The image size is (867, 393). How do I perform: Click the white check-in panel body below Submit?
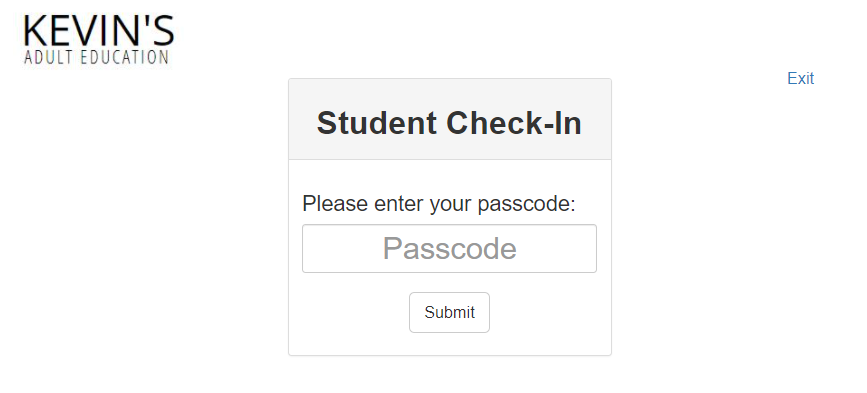[450, 344]
